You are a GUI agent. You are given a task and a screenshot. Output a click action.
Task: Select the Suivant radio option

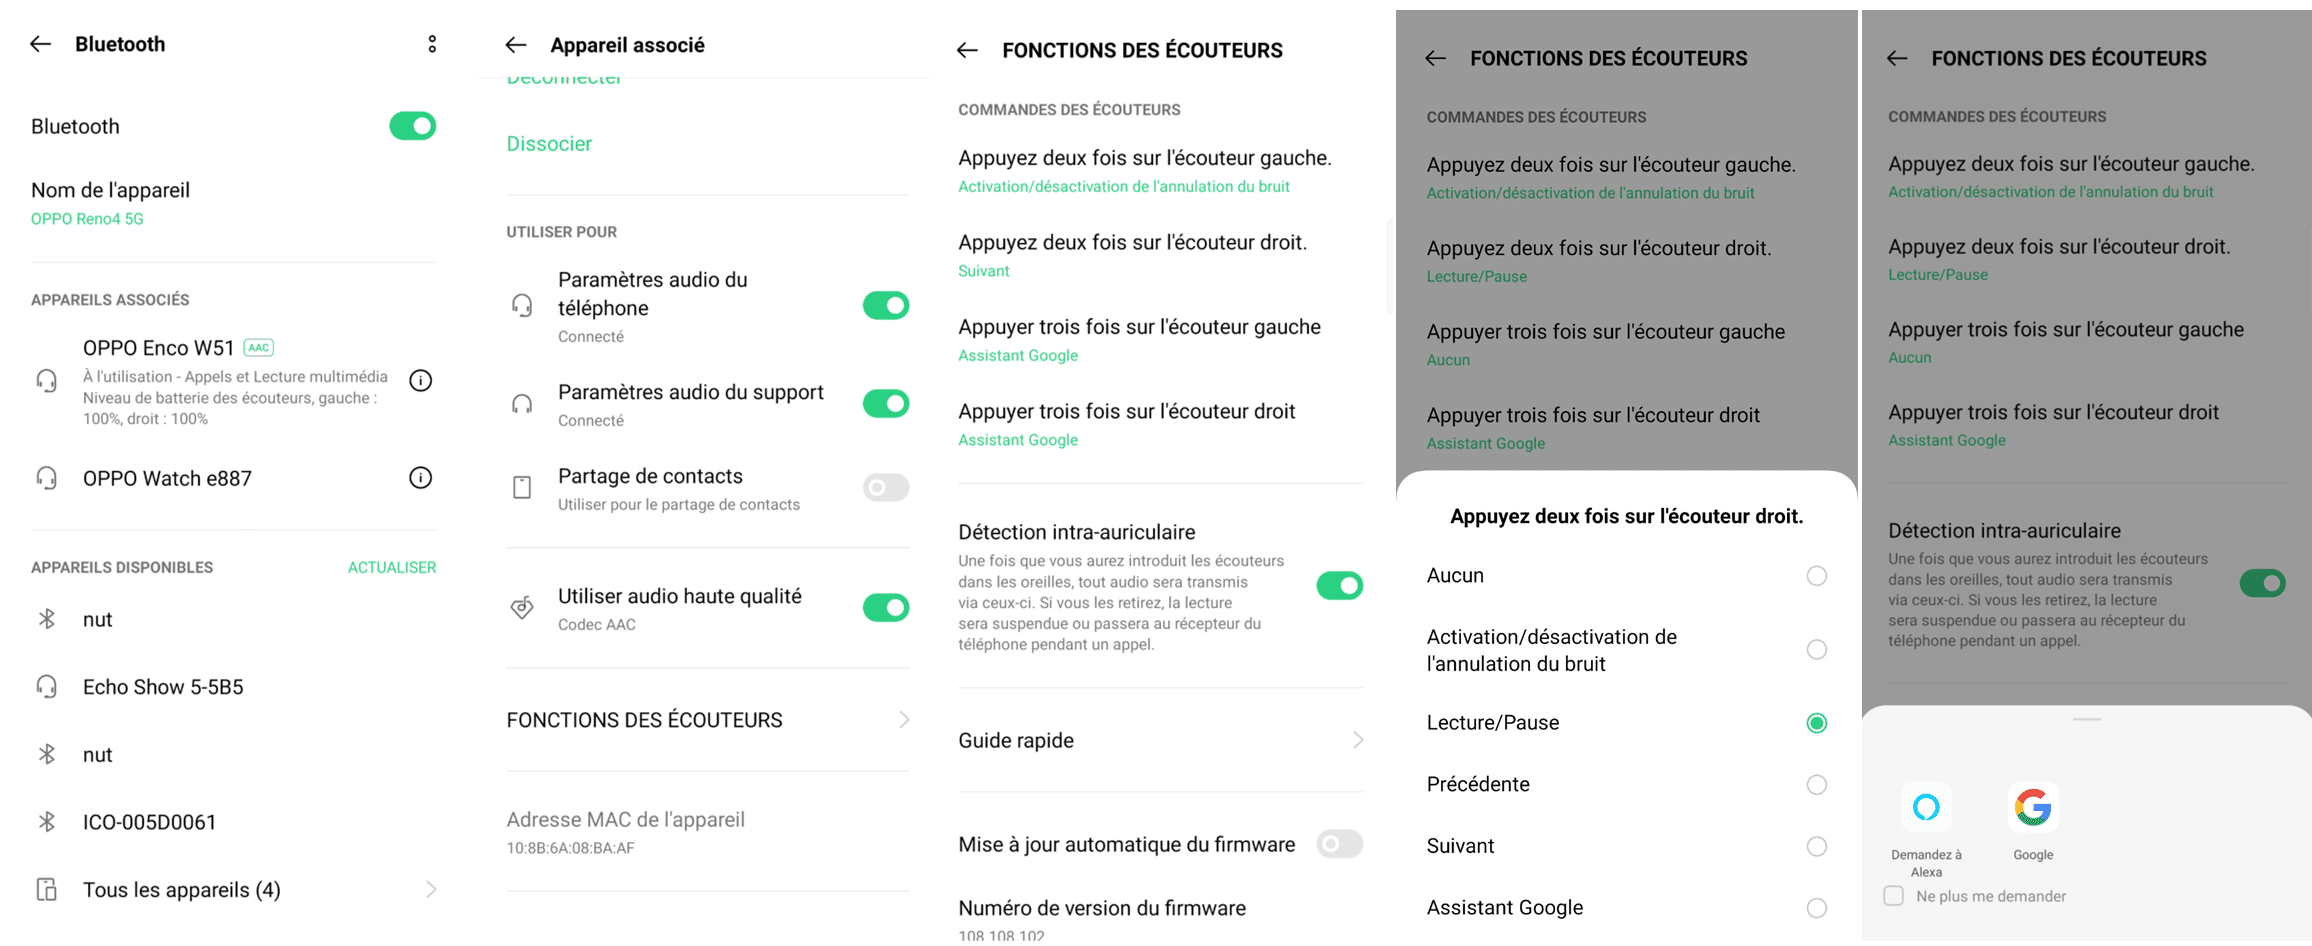[1817, 847]
